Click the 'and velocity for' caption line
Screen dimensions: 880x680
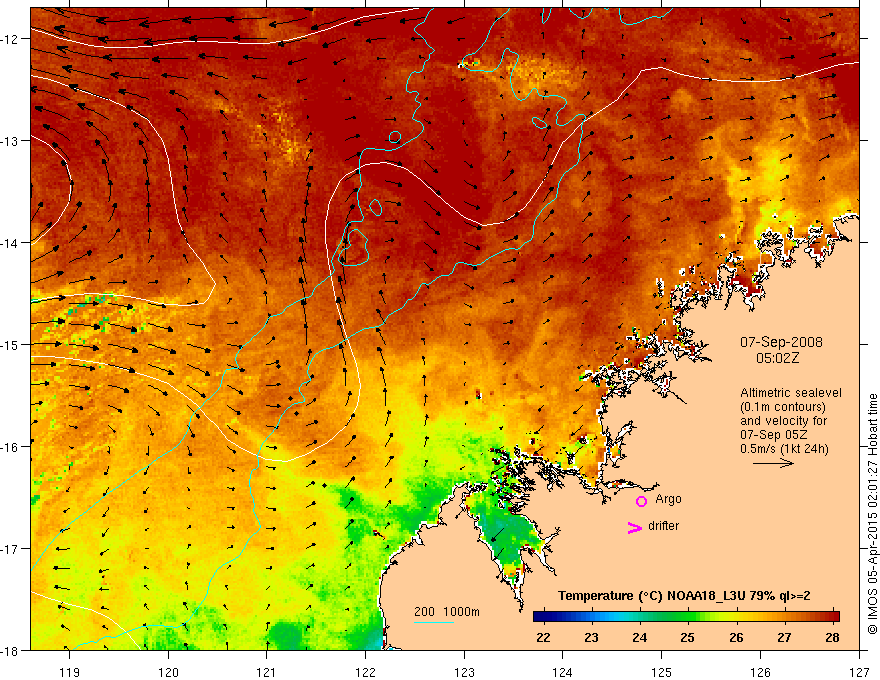click(x=783, y=421)
